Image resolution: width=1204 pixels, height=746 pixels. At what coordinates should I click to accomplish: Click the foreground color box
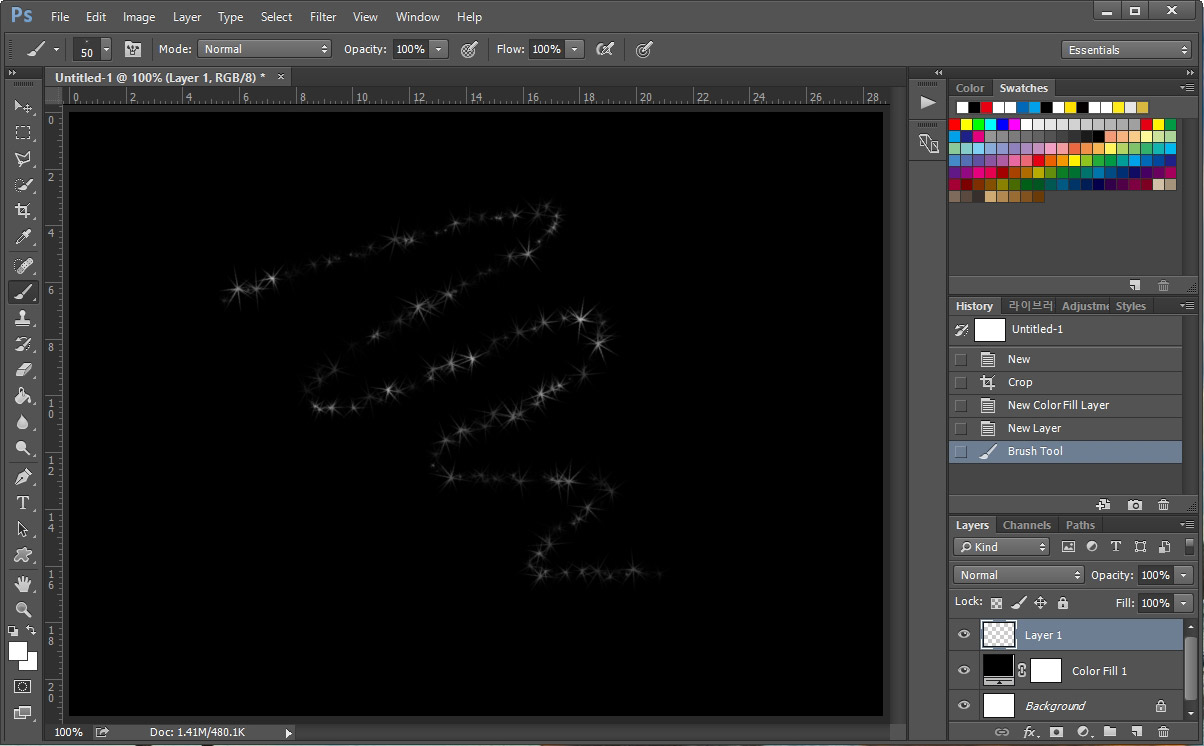click(x=18, y=651)
